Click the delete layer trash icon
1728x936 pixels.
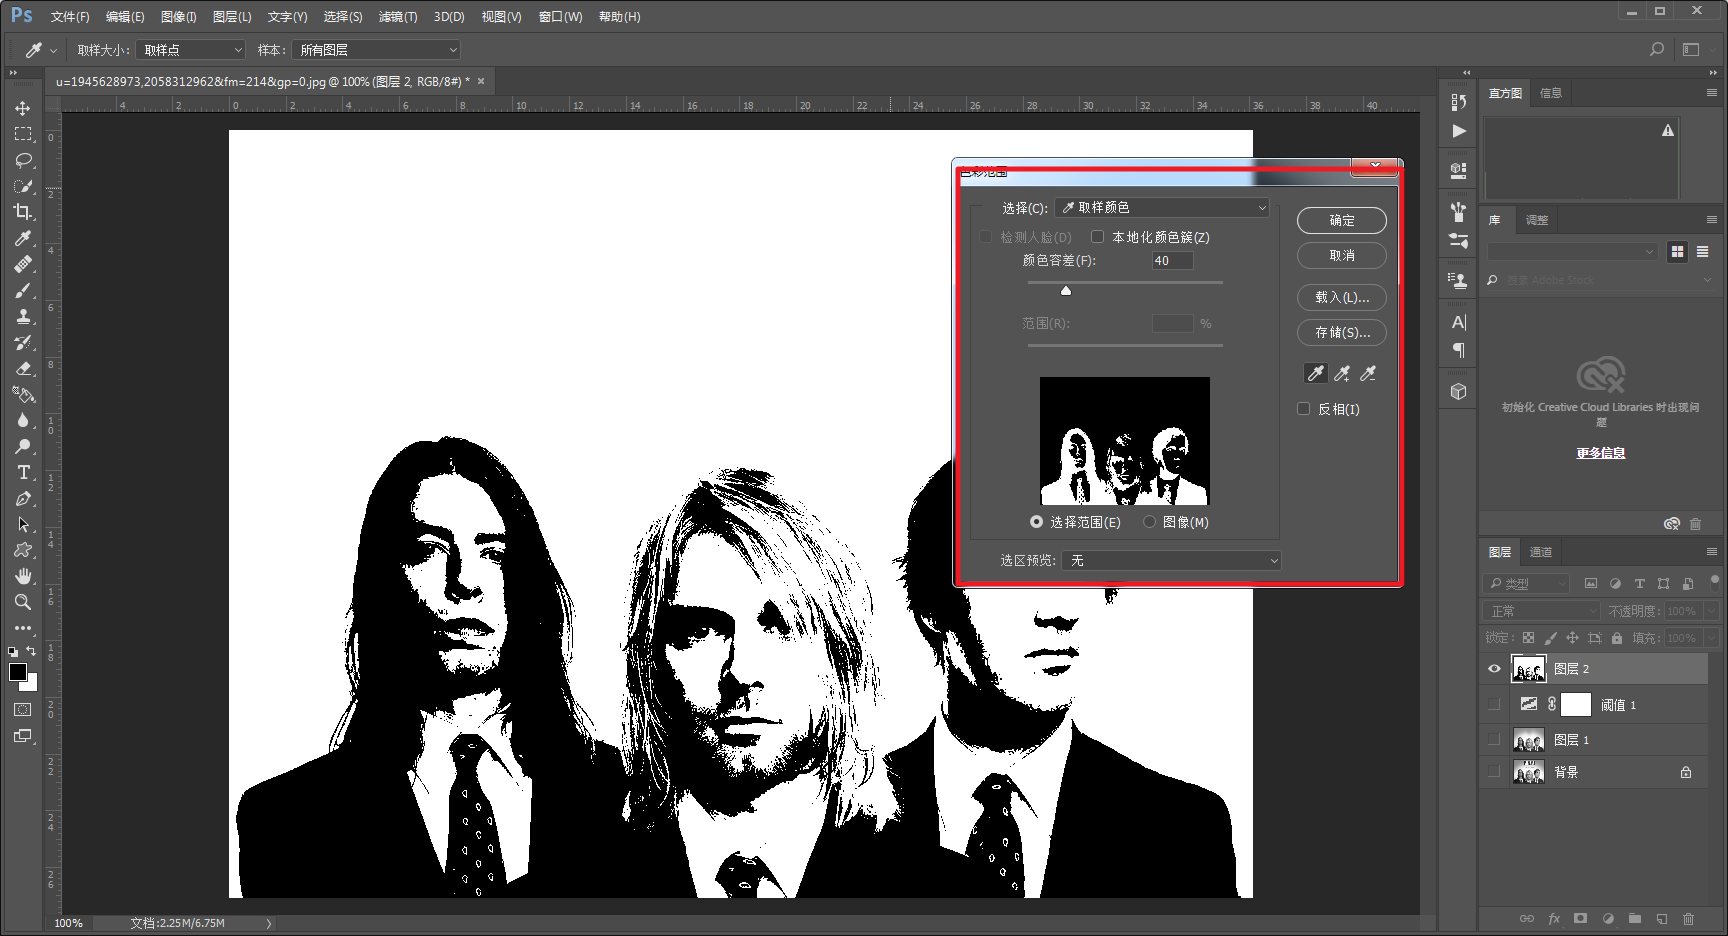1688,919
